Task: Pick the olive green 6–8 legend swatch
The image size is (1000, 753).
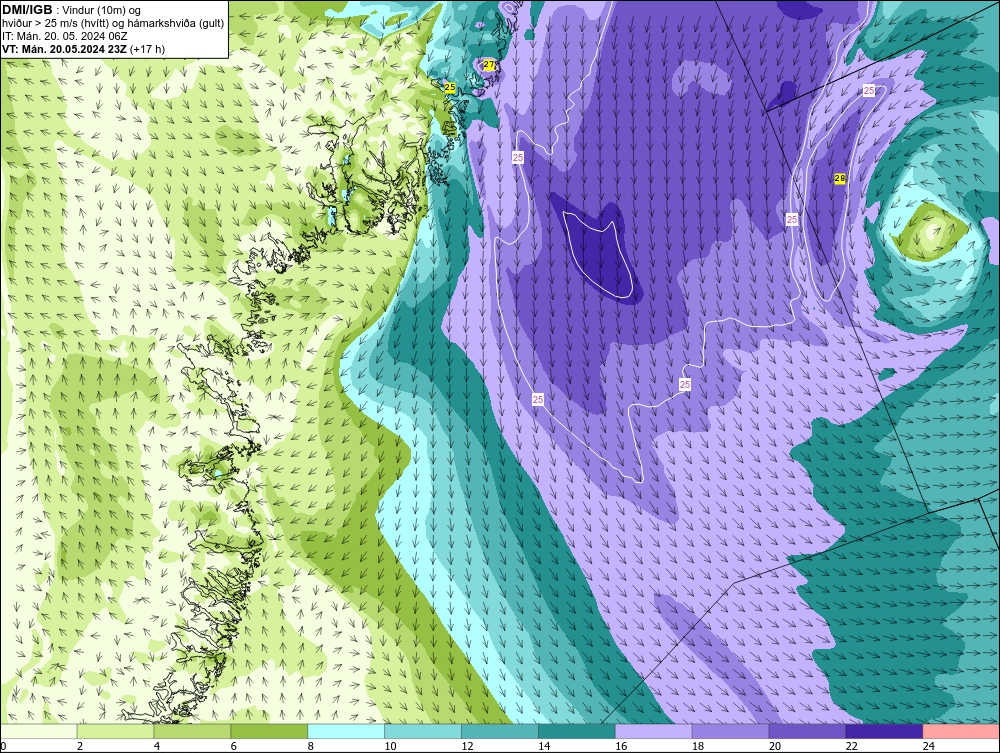Action: click(269, 731)
